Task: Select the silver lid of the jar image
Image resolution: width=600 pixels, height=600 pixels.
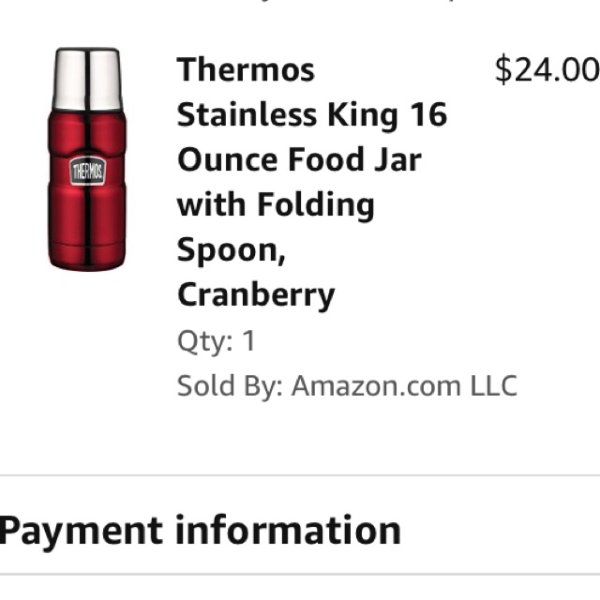Action: [87, 79]
